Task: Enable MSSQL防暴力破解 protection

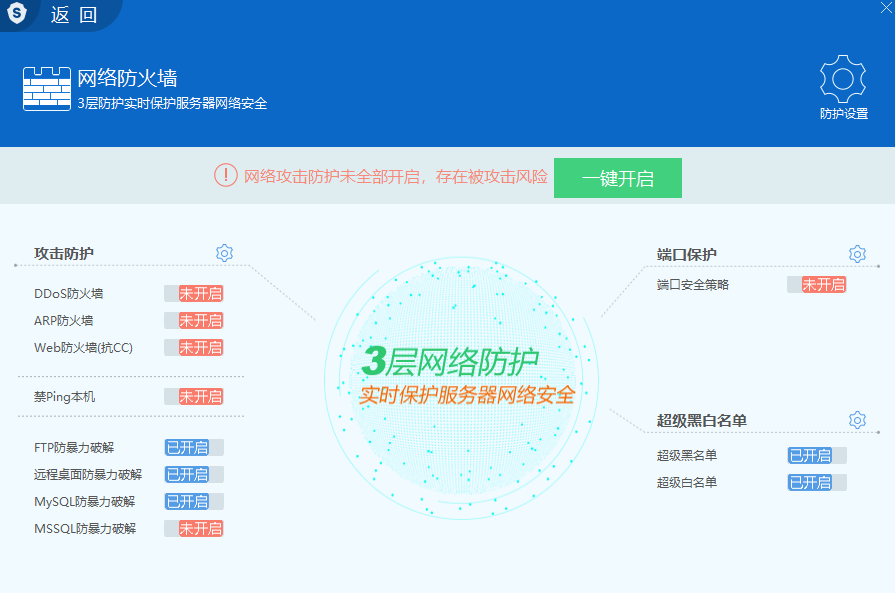Action: click(193, 528)
